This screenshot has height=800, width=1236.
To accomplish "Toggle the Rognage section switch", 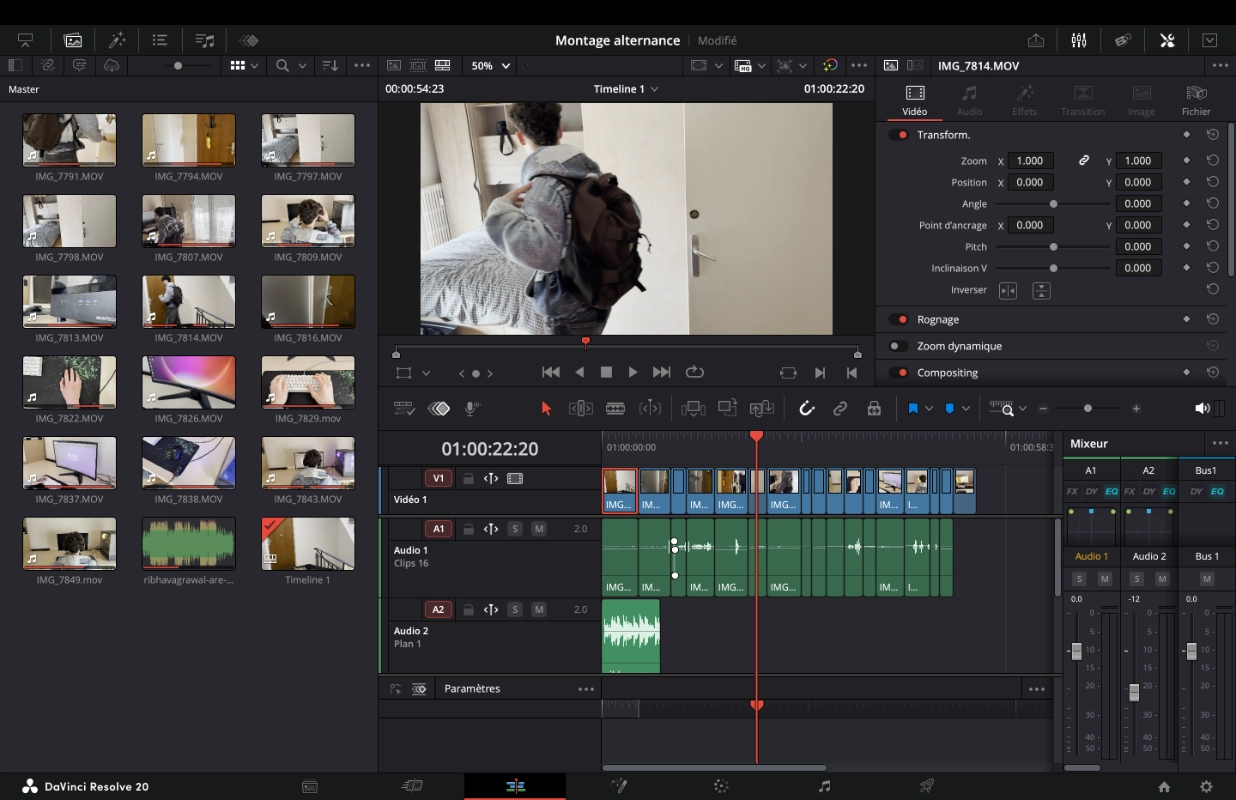I will coord(899,320).
